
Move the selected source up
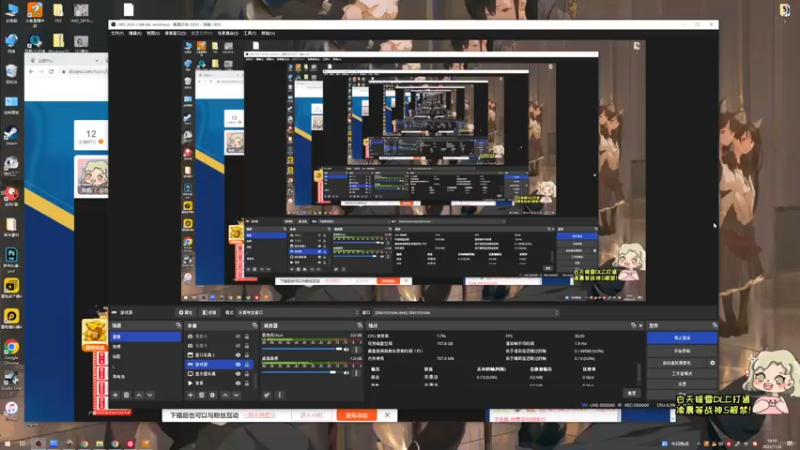pos(225,395)
